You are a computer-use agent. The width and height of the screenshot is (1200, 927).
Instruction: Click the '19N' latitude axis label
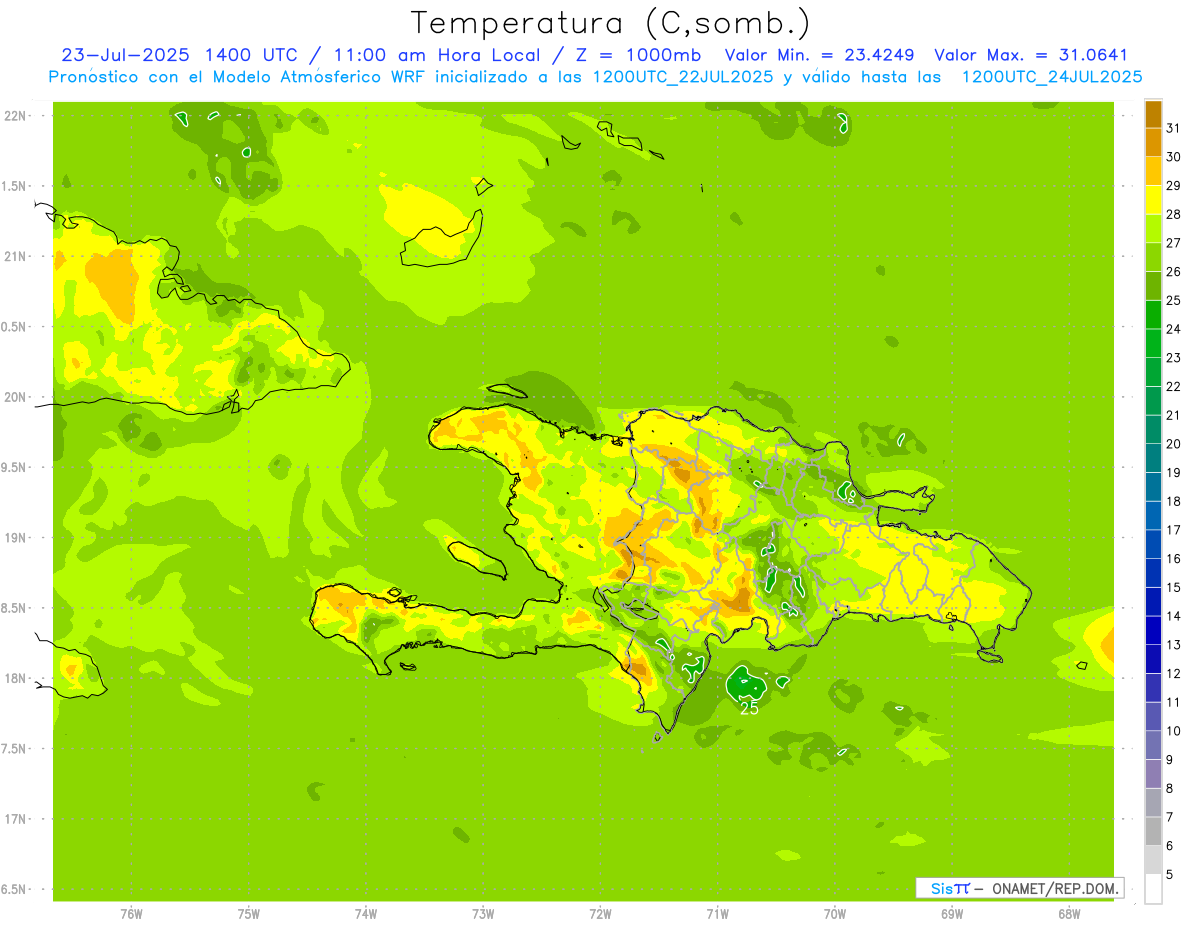15,538
